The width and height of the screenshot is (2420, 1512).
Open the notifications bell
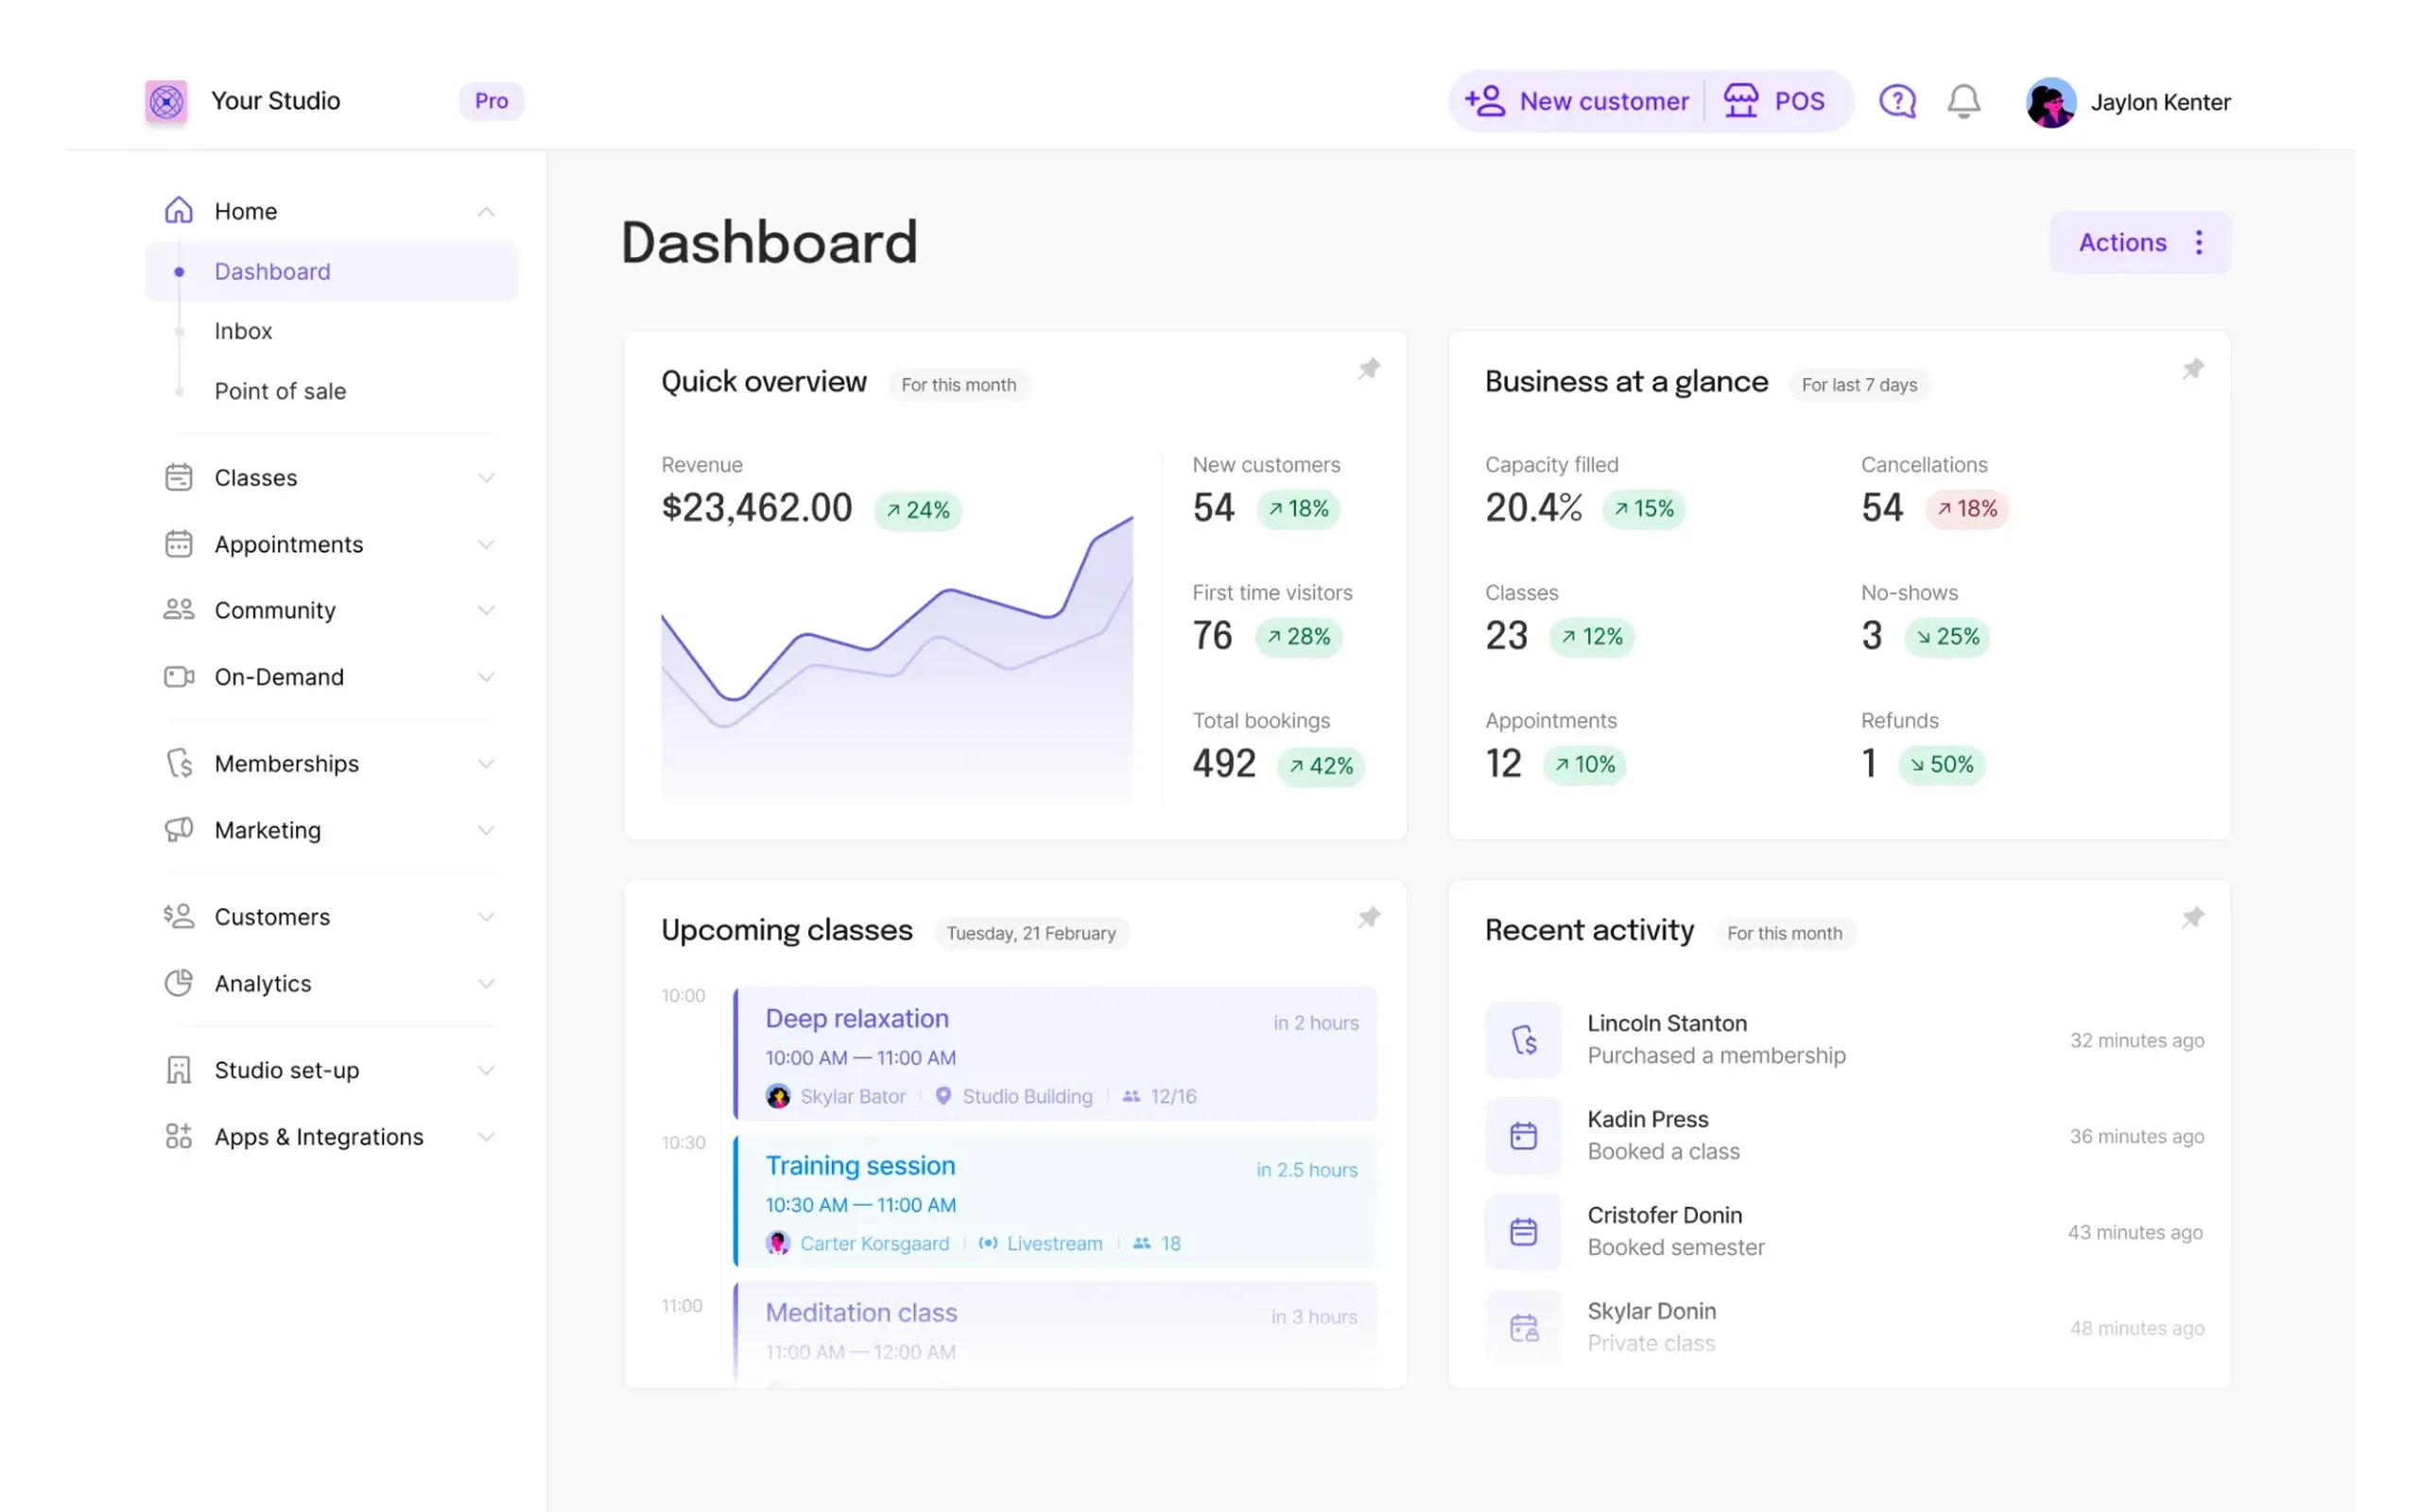[x=1963, y=101]
